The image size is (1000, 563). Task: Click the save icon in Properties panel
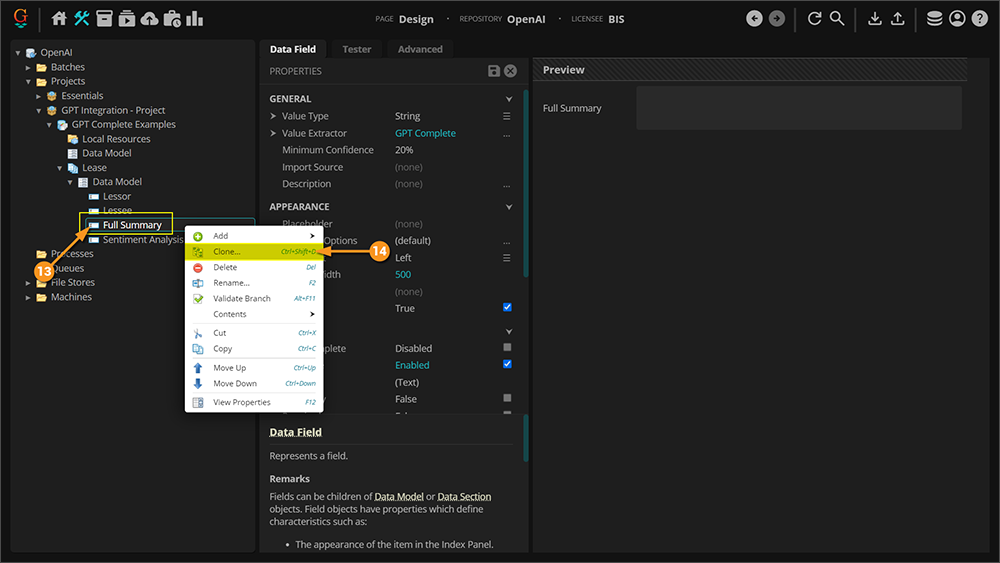pyautogui.click(x=493, y=71)
